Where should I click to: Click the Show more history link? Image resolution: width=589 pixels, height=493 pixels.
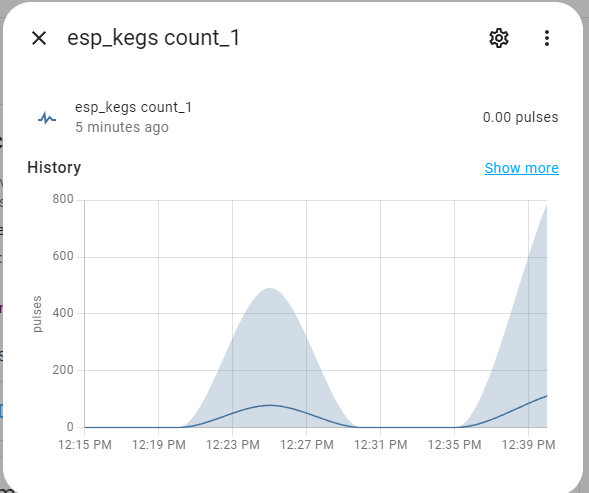[x=521, y=168]
